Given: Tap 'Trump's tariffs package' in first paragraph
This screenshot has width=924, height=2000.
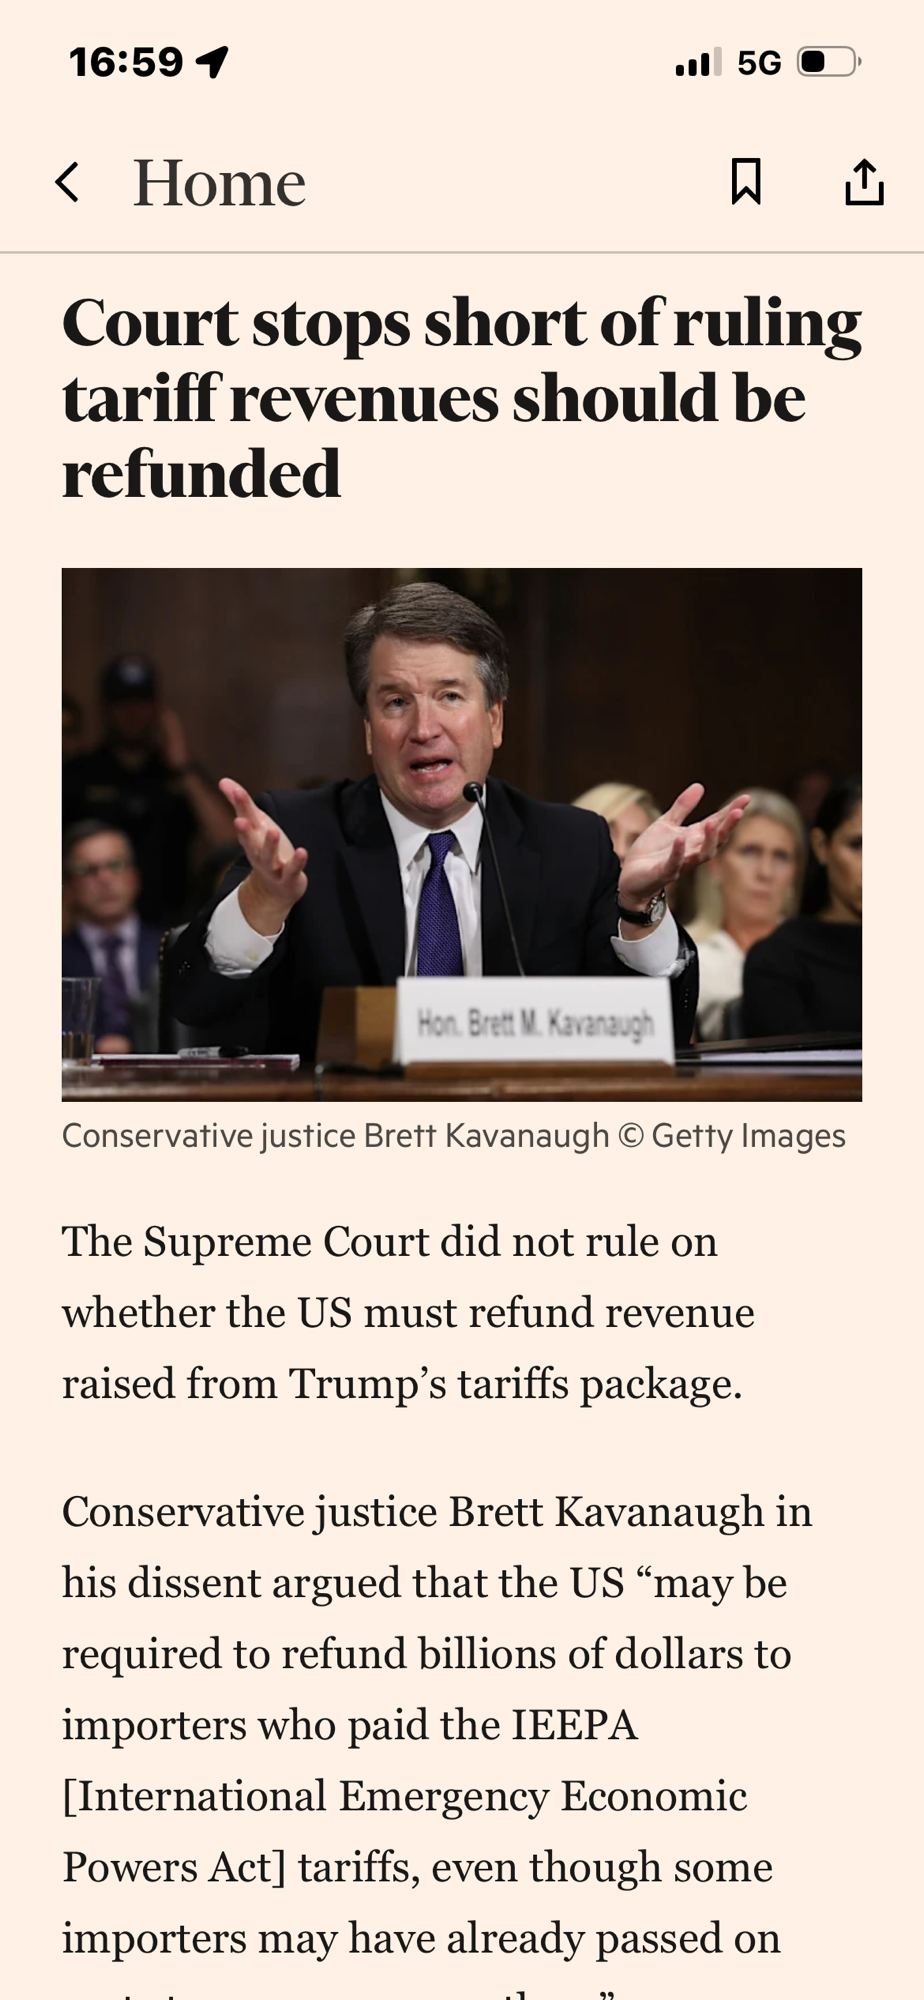Looking at the screenshot, I should coord(514,1384).
